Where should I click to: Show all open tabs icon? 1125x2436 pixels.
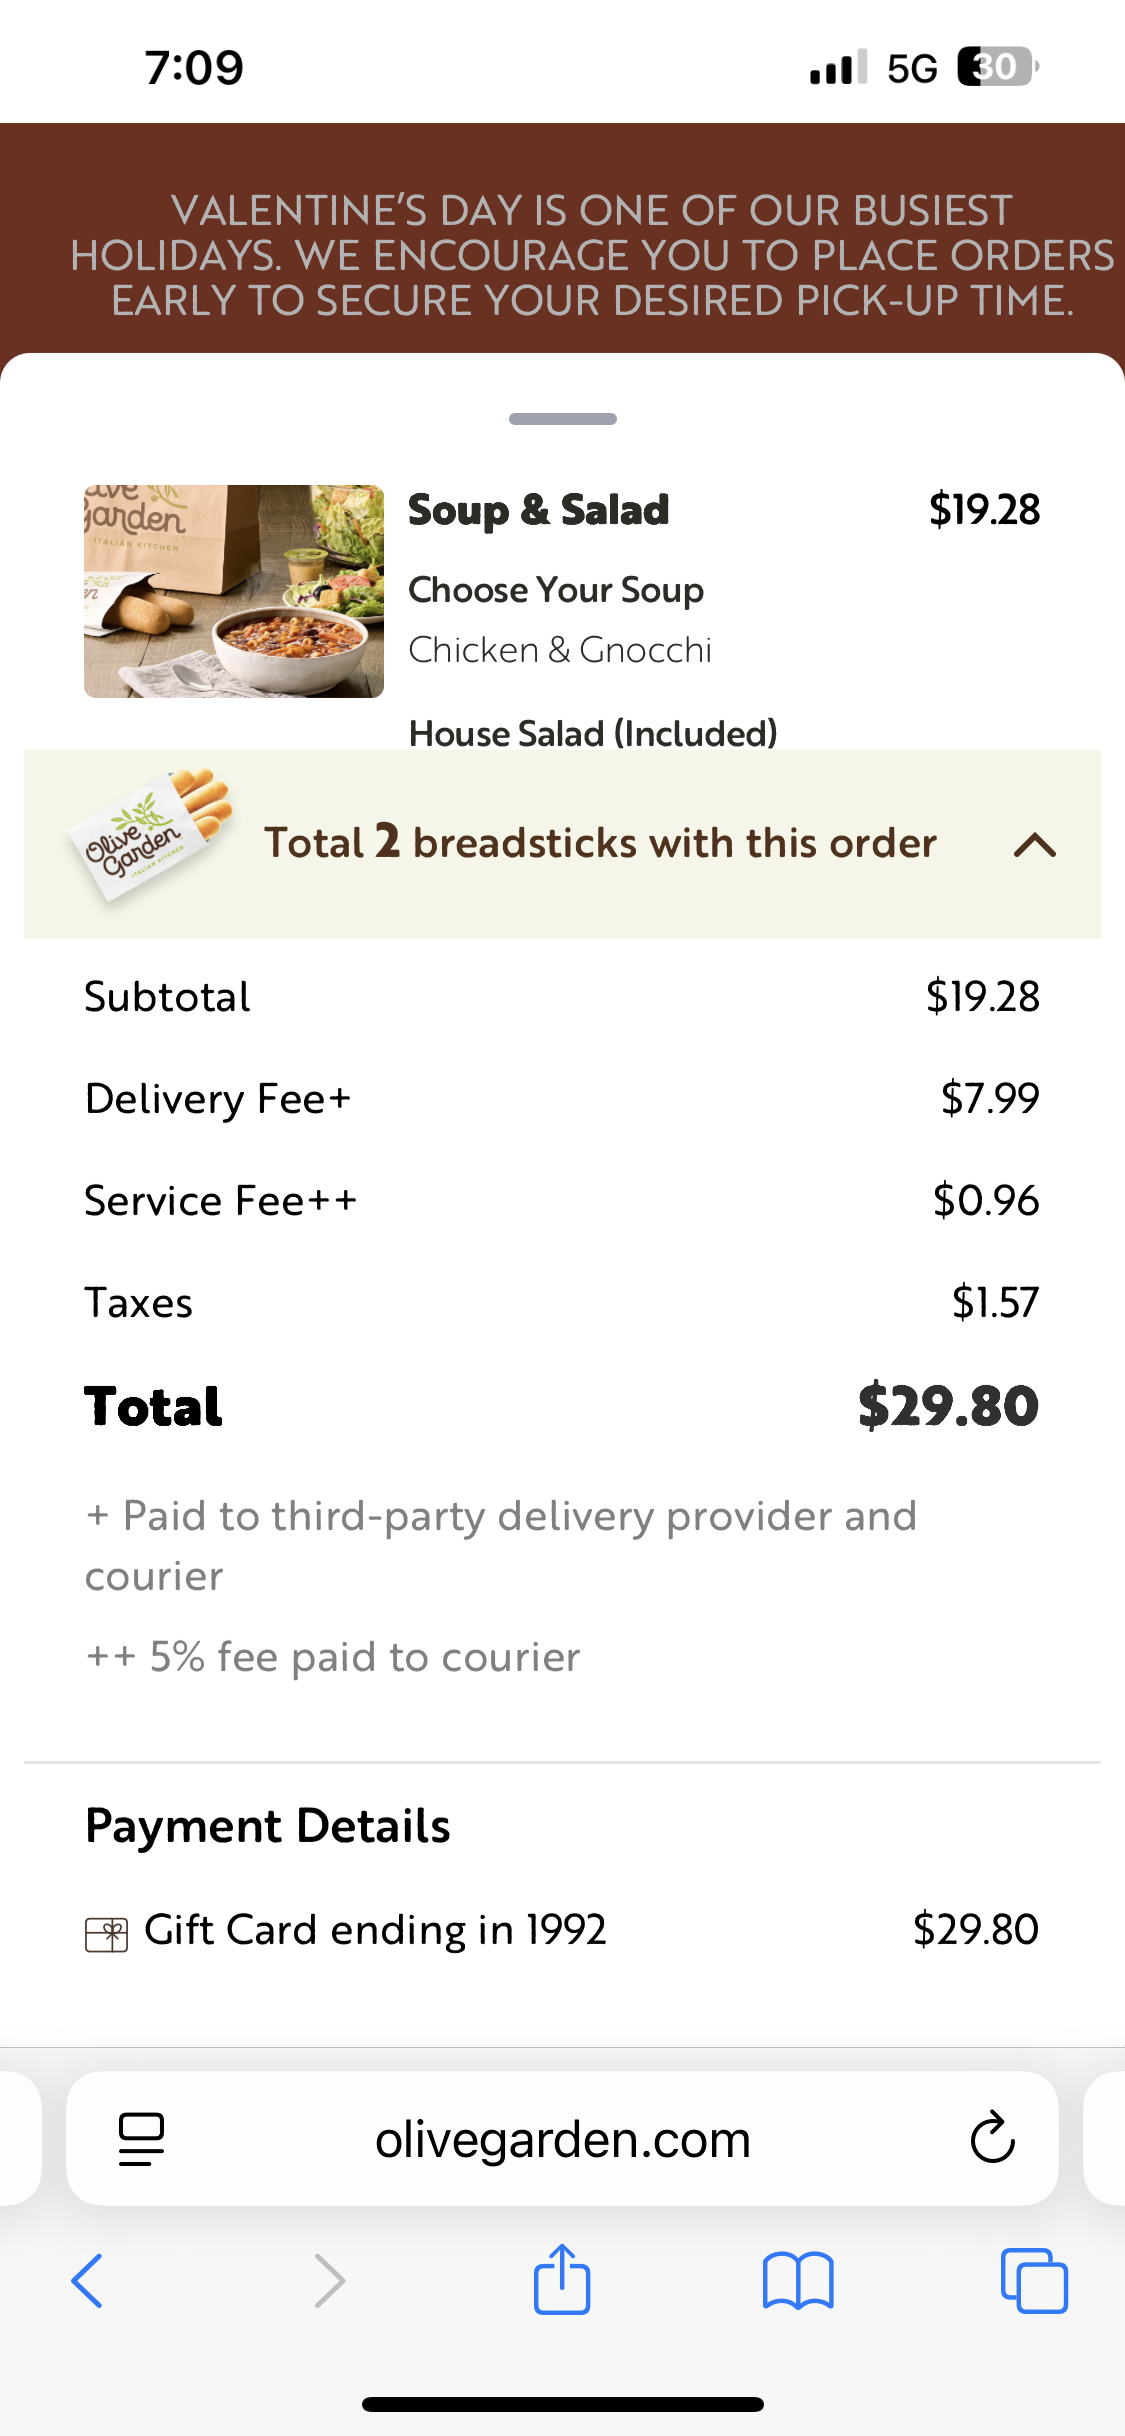pyautogui.click(x=1034, y=2281)
